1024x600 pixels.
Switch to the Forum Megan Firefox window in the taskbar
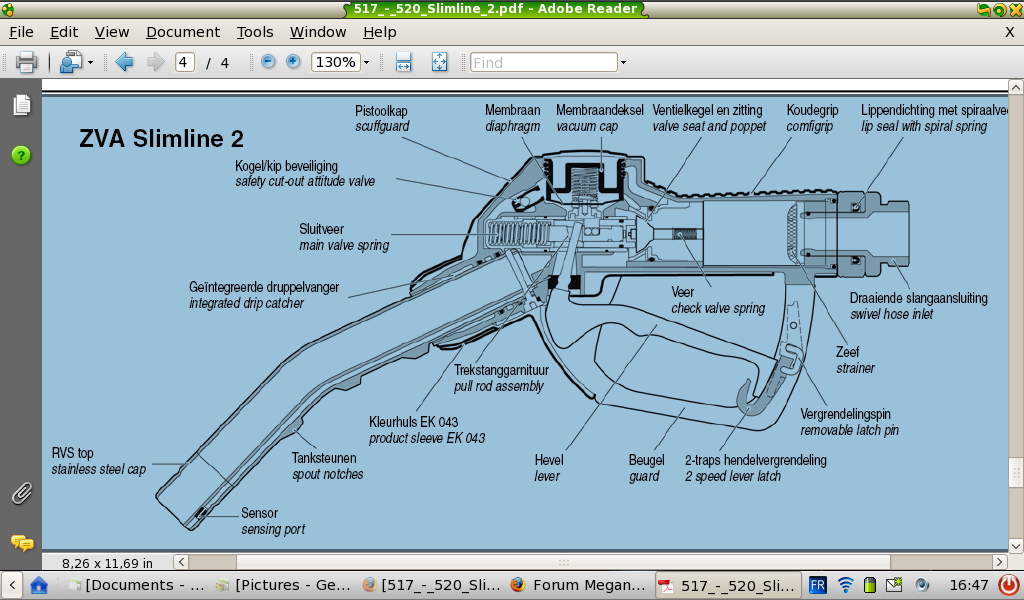(579, 585)
